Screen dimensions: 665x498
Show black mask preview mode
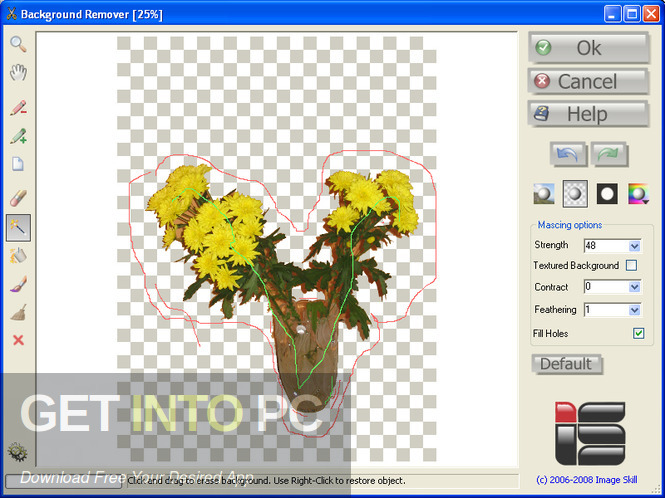tap(607, 194)
